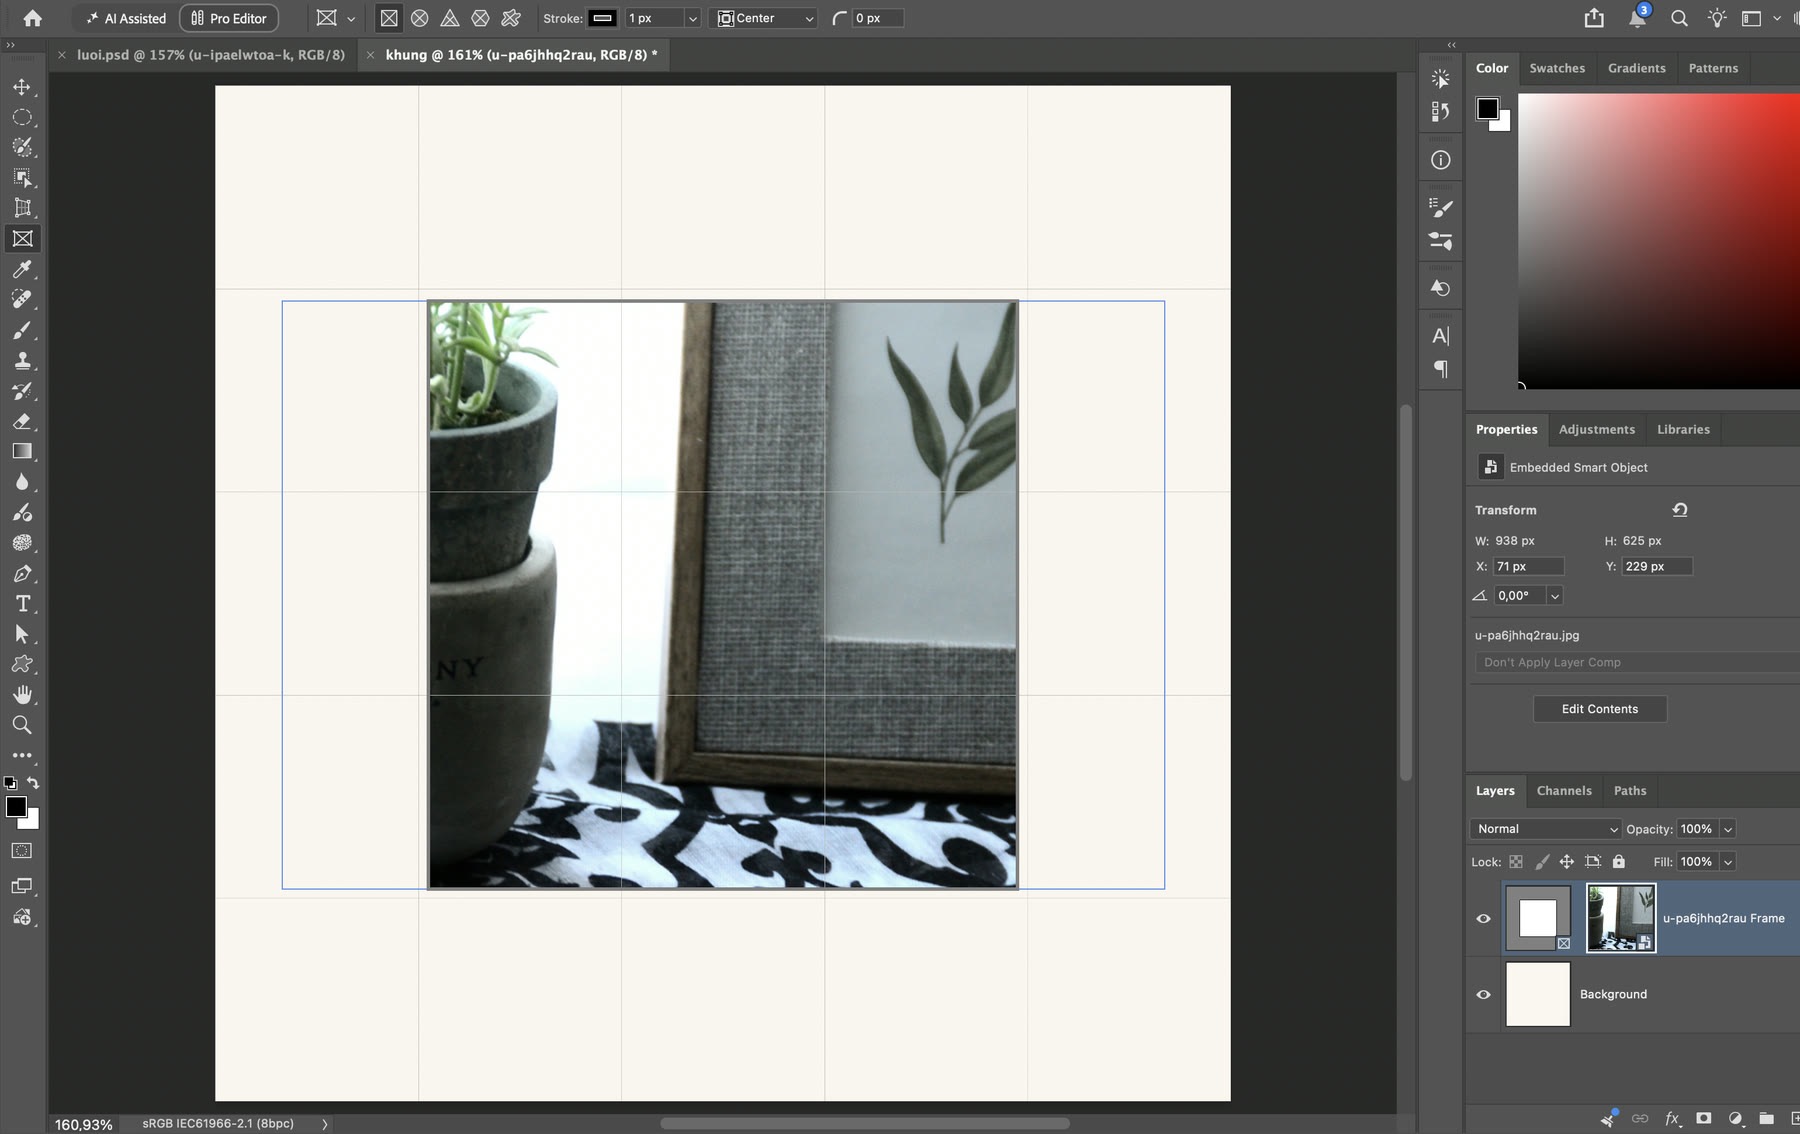The width and height of the screenshot is (1800, 1134).
Task: Open stroke width dropdown
Action: pos(692,18)
